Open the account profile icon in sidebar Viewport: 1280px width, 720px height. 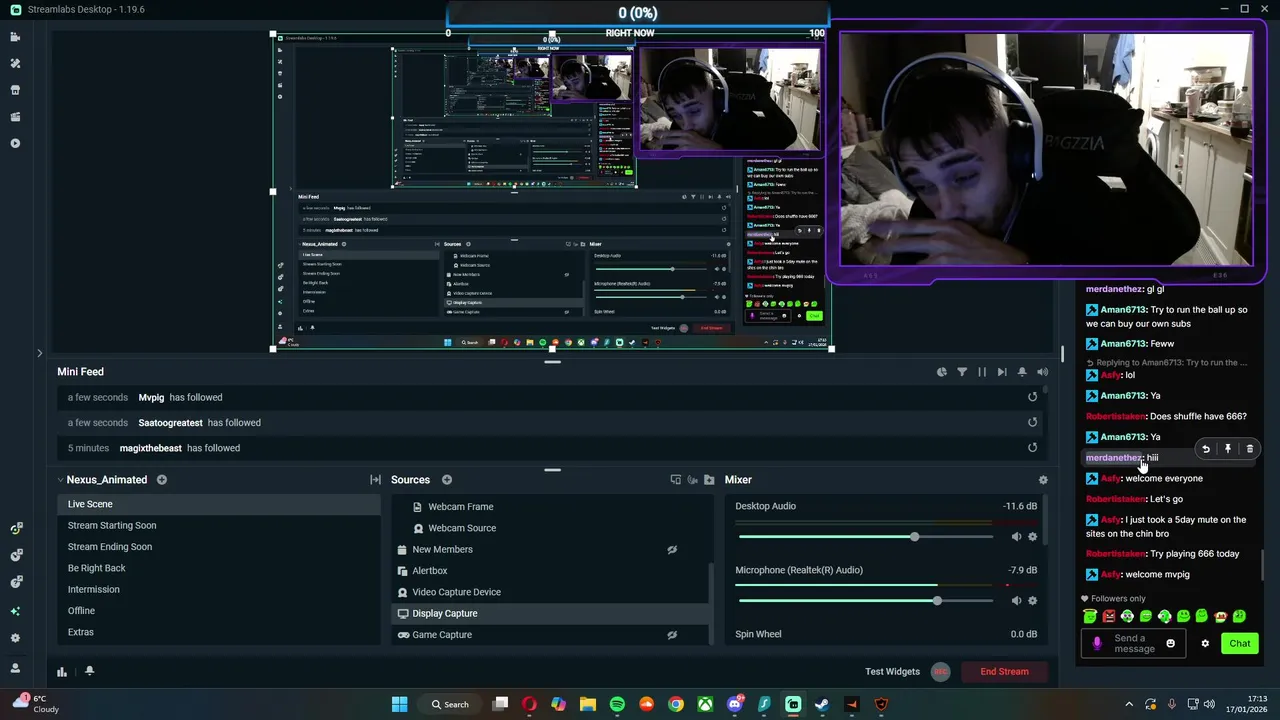coord(15,668)
